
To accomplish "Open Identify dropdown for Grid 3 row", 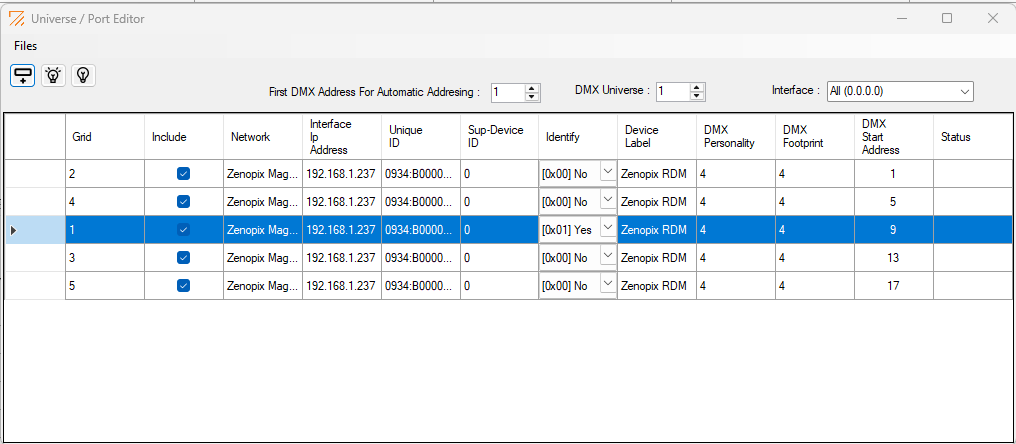I will point(608,256).
